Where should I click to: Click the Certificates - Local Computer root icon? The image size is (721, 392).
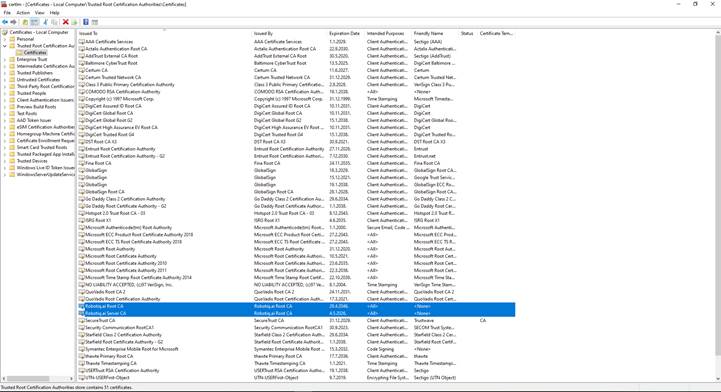pyautogui.click(x=5, y=32)
